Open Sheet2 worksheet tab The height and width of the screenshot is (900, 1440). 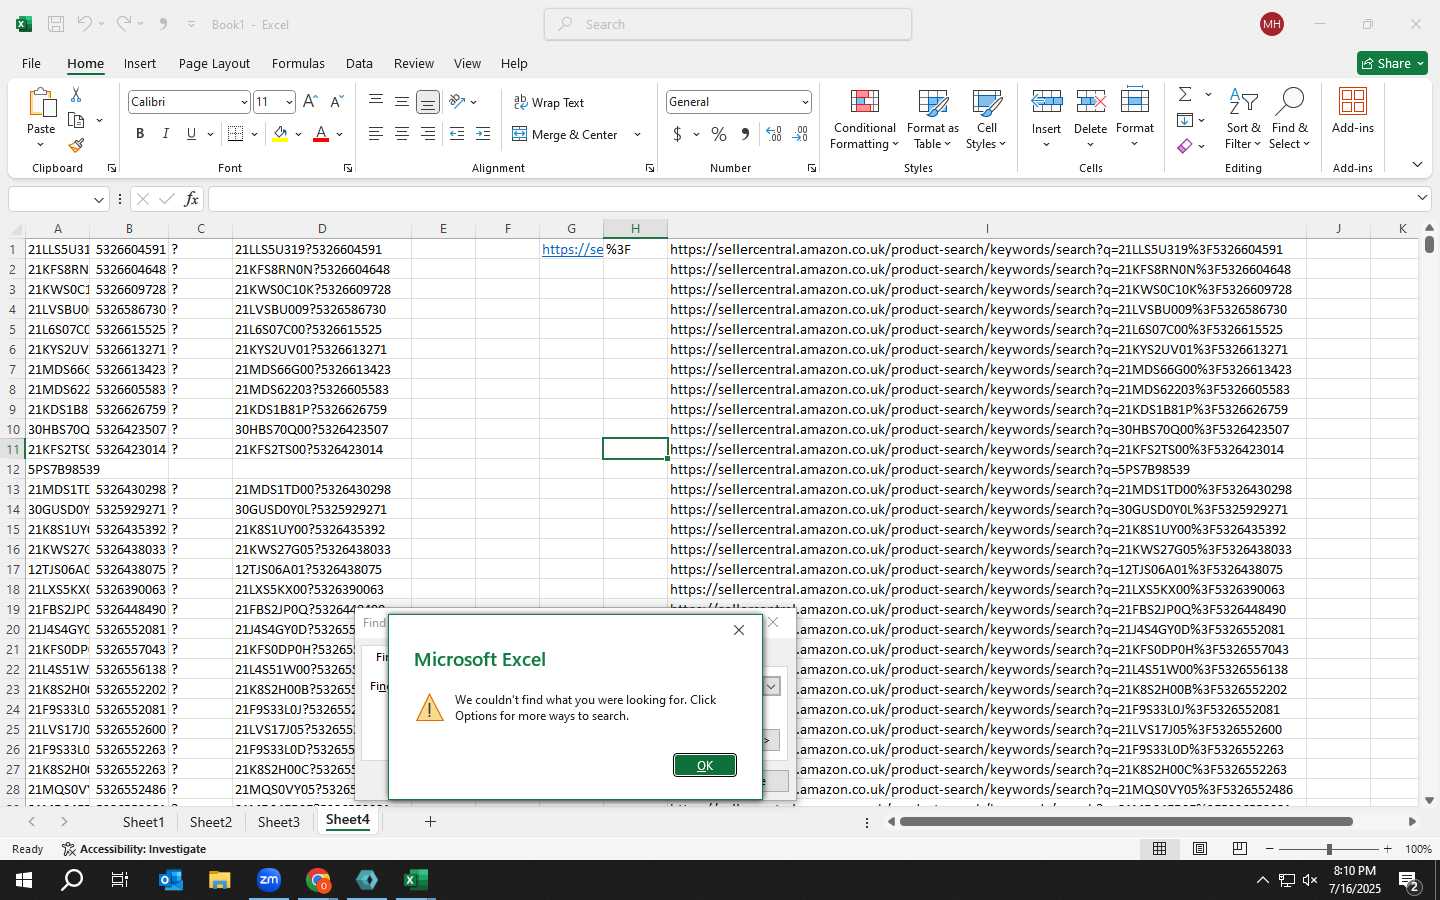pyautogui.click(x=211, y=821)
